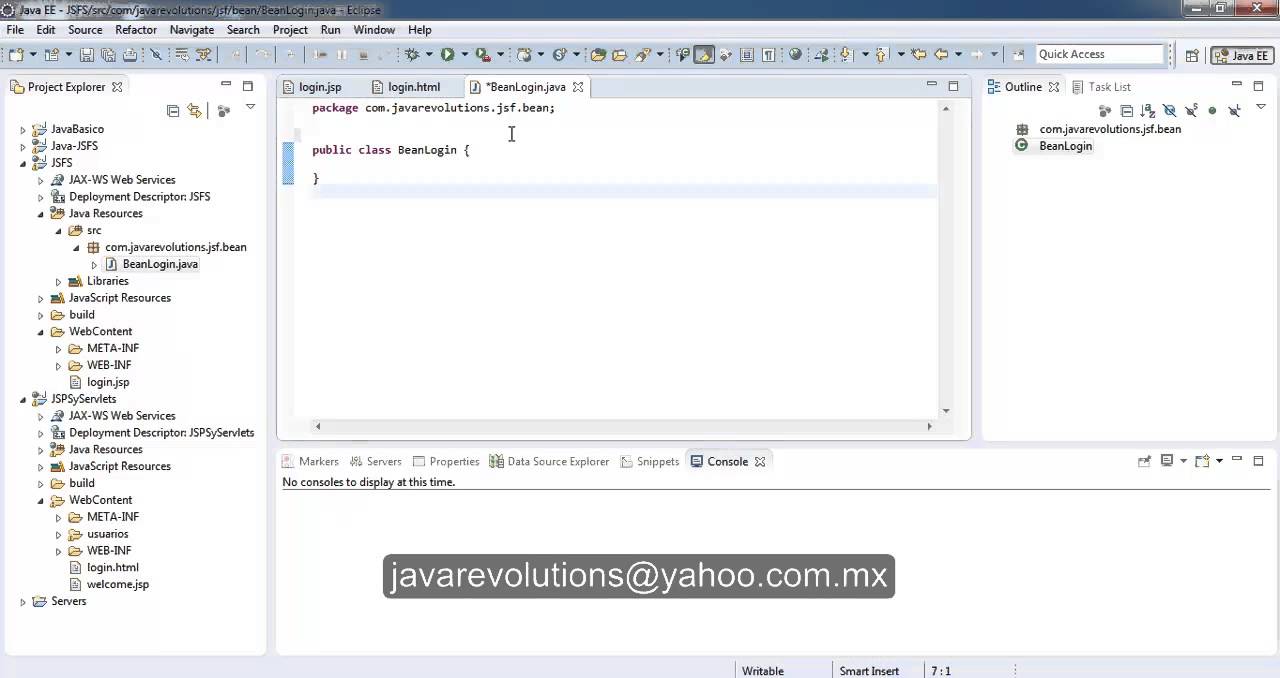Viewport: 1280px width, 678px height.
Task: Click the New wizard toolbar icon
Action: pyautogui.click(x=16, y=55)
